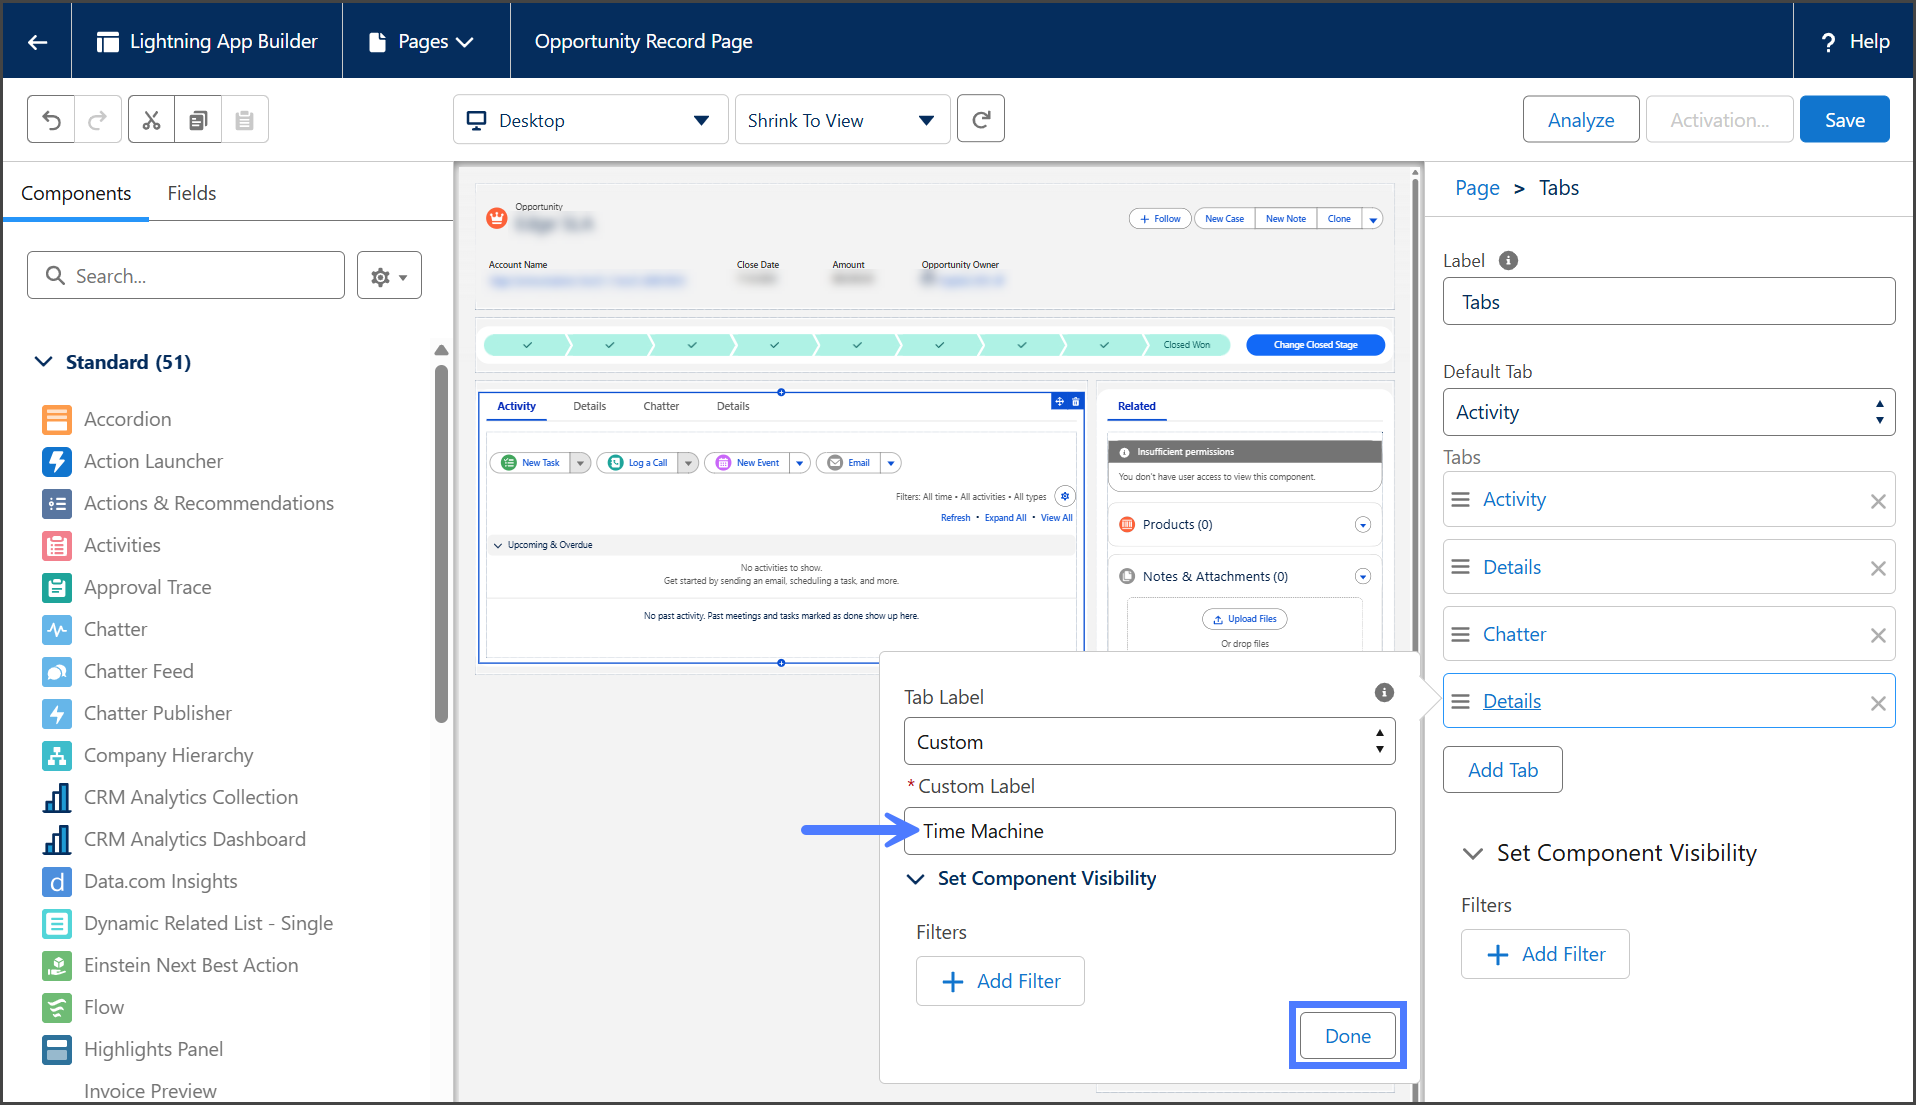This screenshot has width=1916, height=1105.
Task: Click the Done button
Action: click(1347, 1036)
